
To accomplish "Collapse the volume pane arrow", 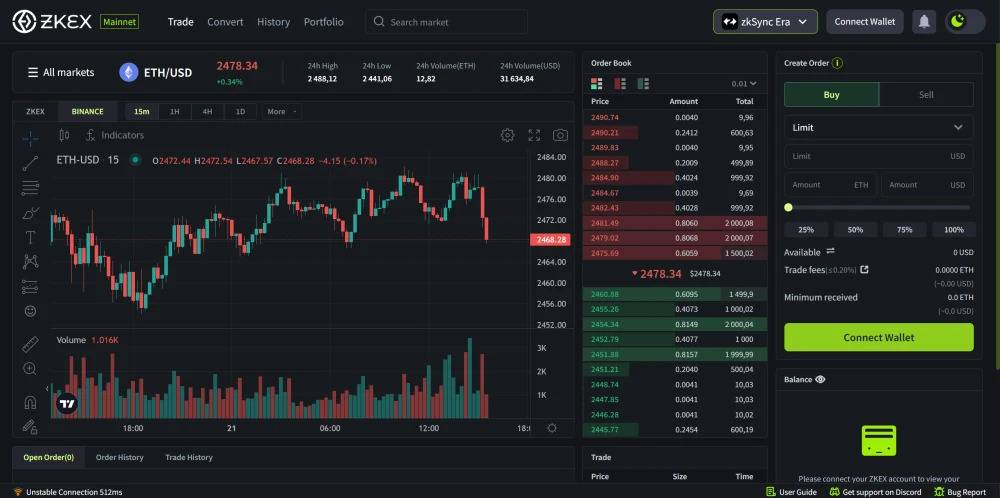I will [x=47, y=388].
